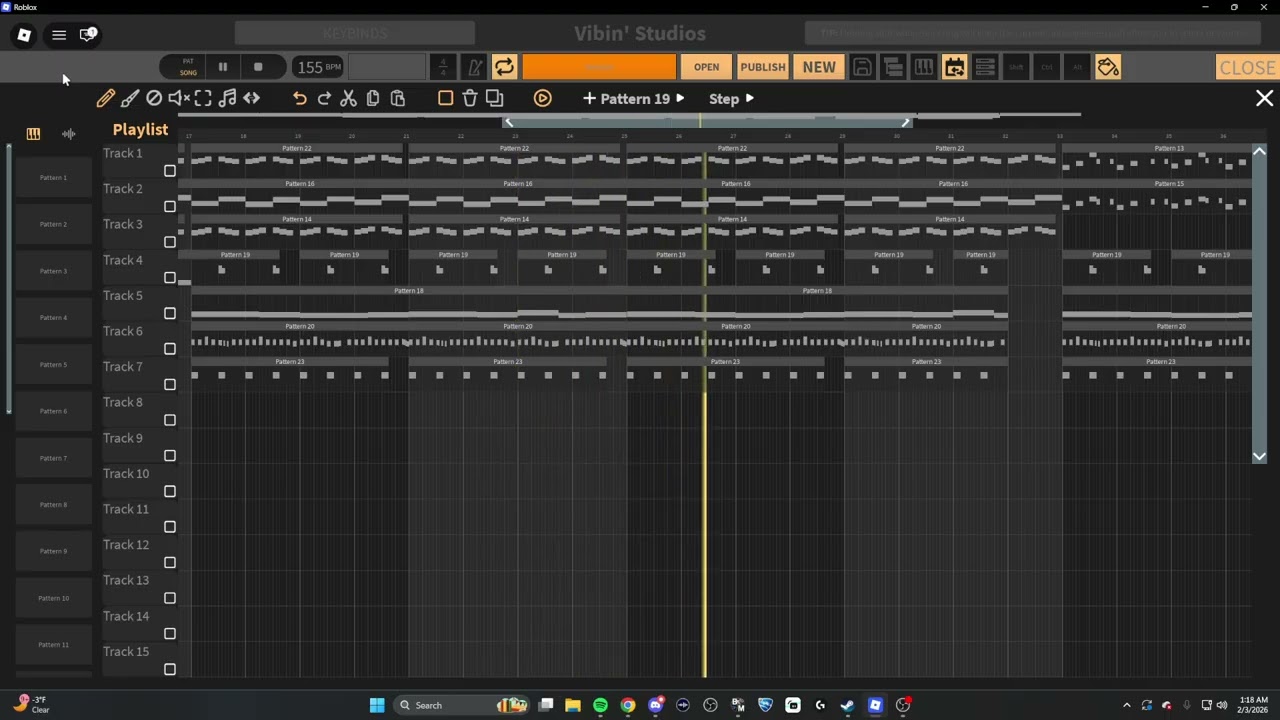1280x720 pixels.
Task: Click the orange circled play icon
Action: [542, 98]
